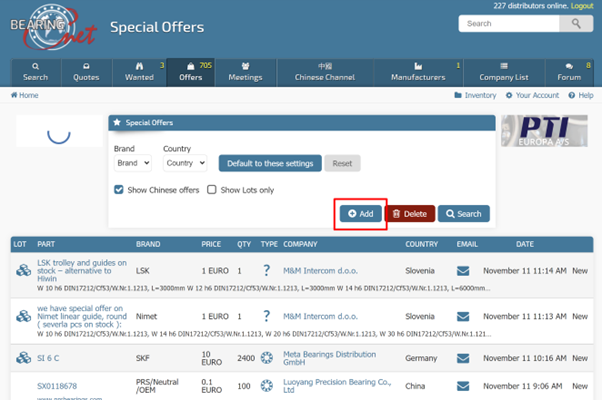This screenshot has width=602, height=400.
Task: Click the COUNTRY column header
Action: [x=422, y=244]
